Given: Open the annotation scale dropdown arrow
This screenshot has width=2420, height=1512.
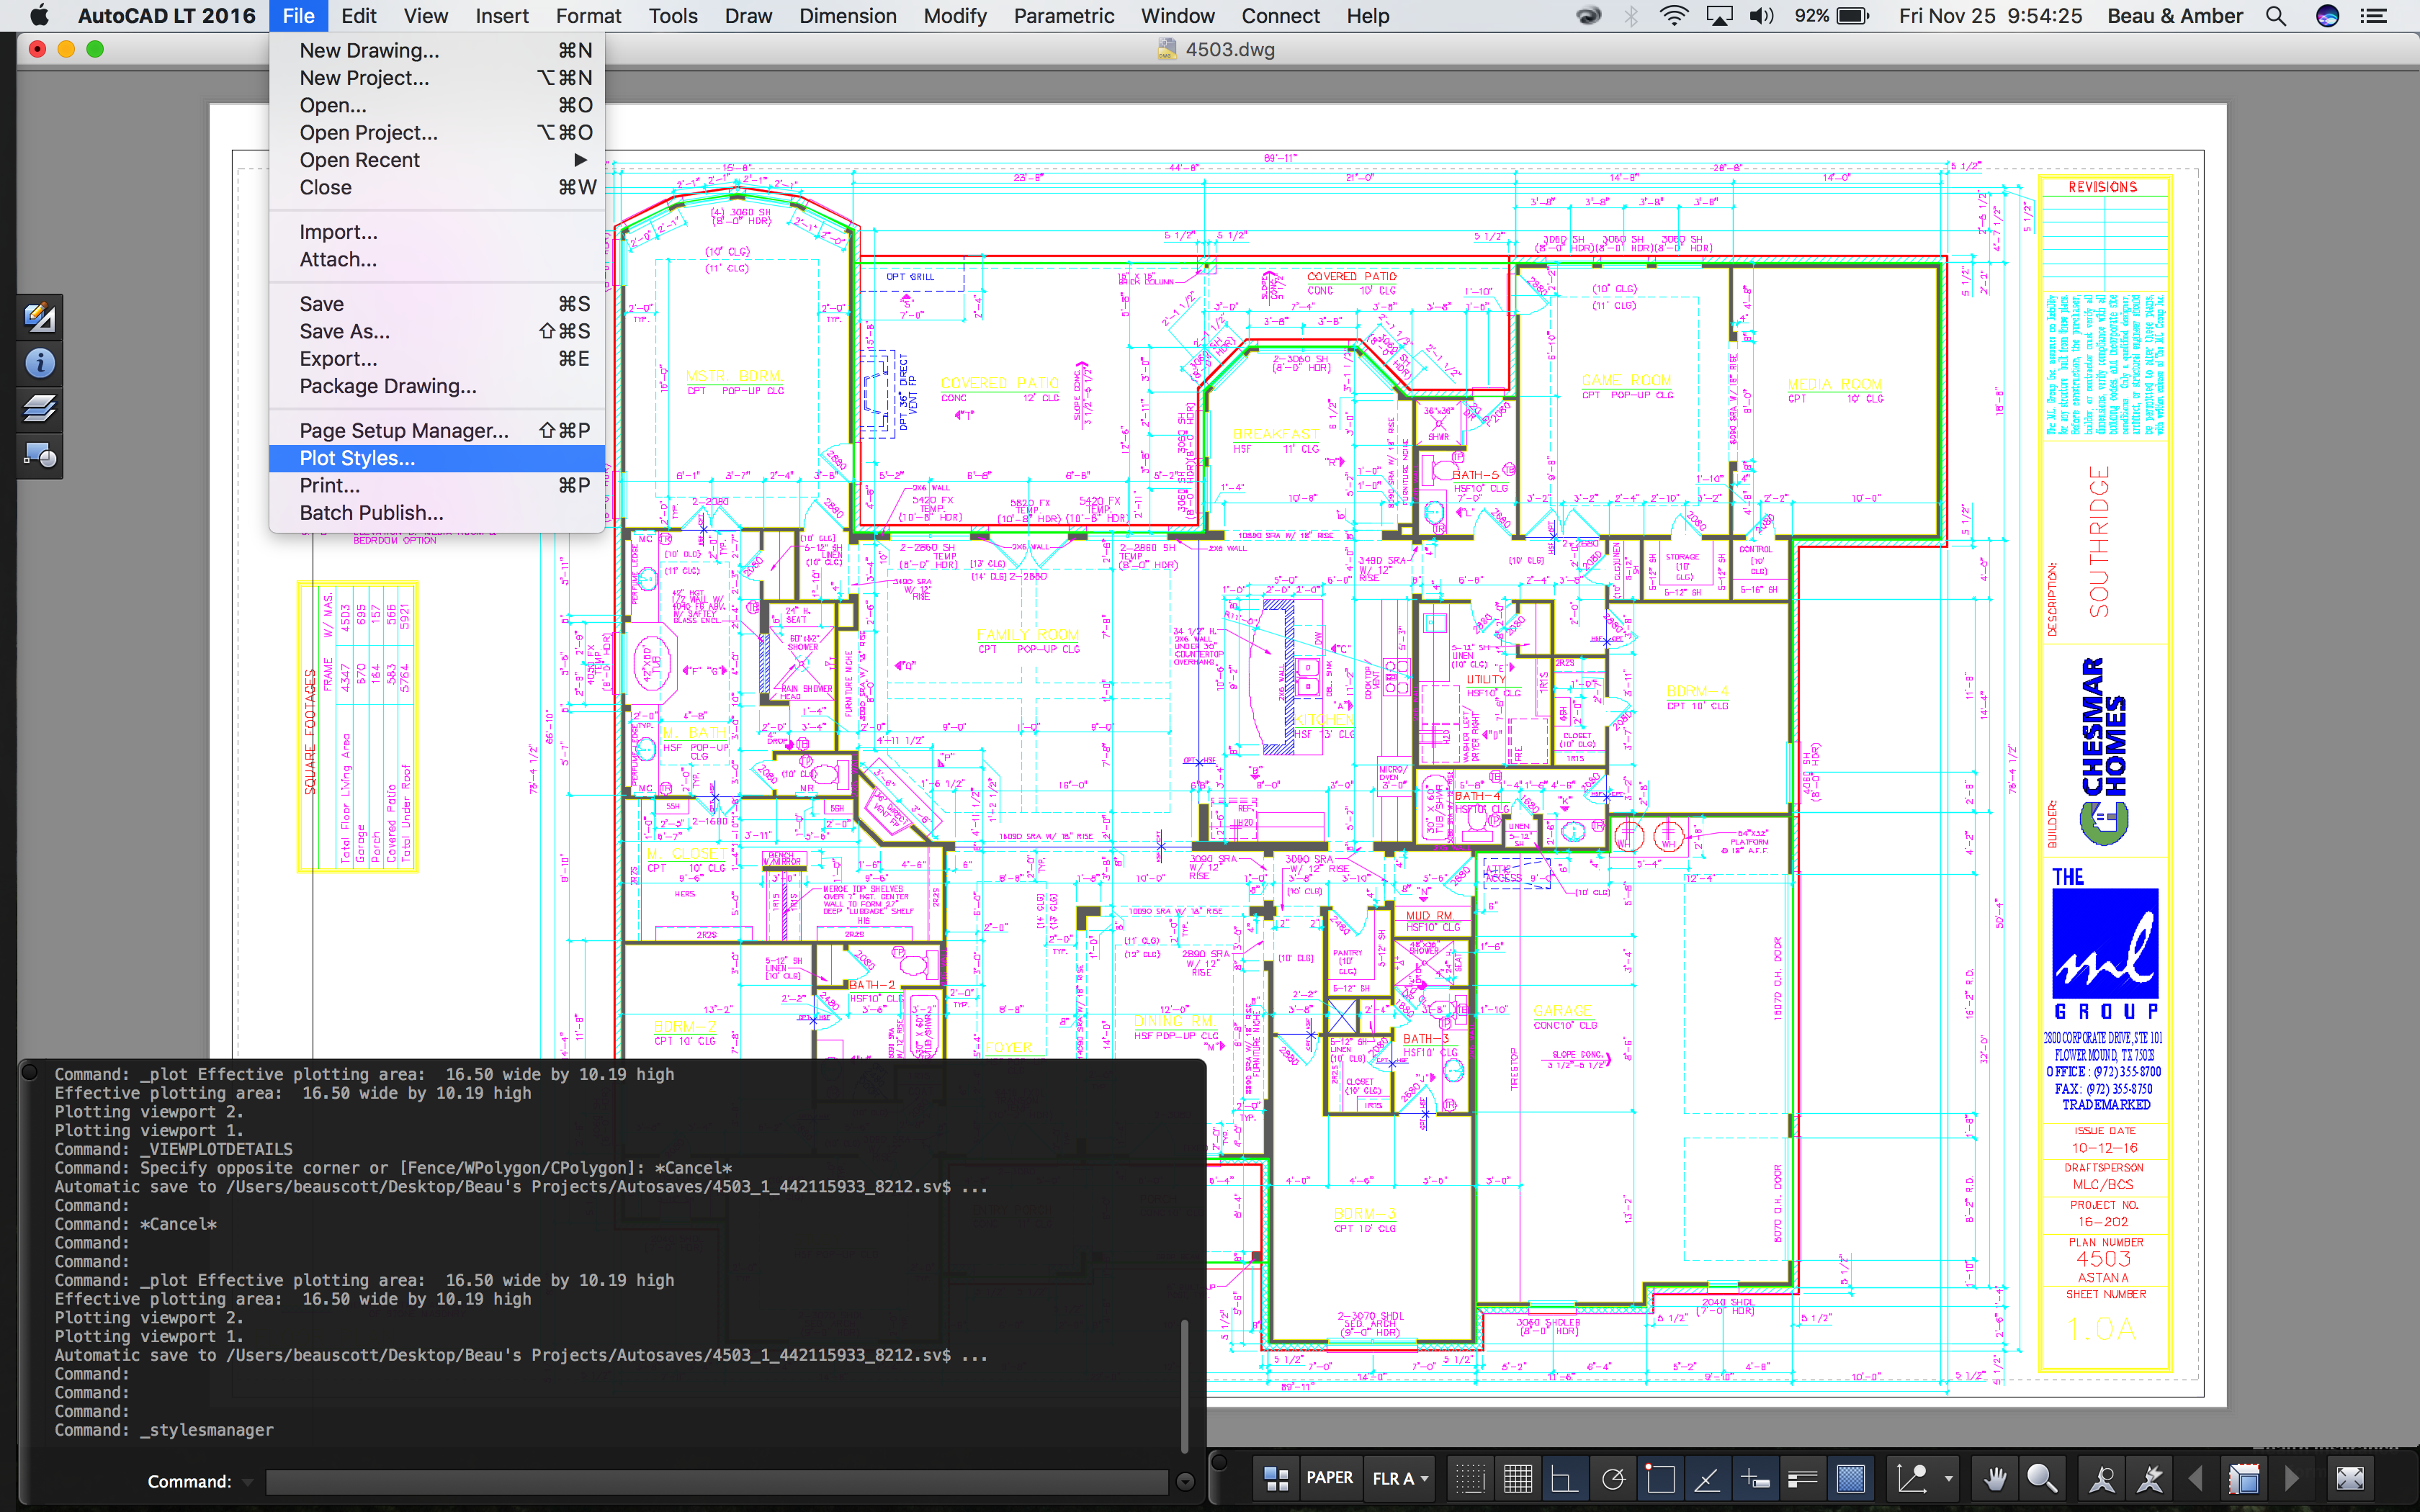Looking at the screenshot, I should (1948, 1478).
